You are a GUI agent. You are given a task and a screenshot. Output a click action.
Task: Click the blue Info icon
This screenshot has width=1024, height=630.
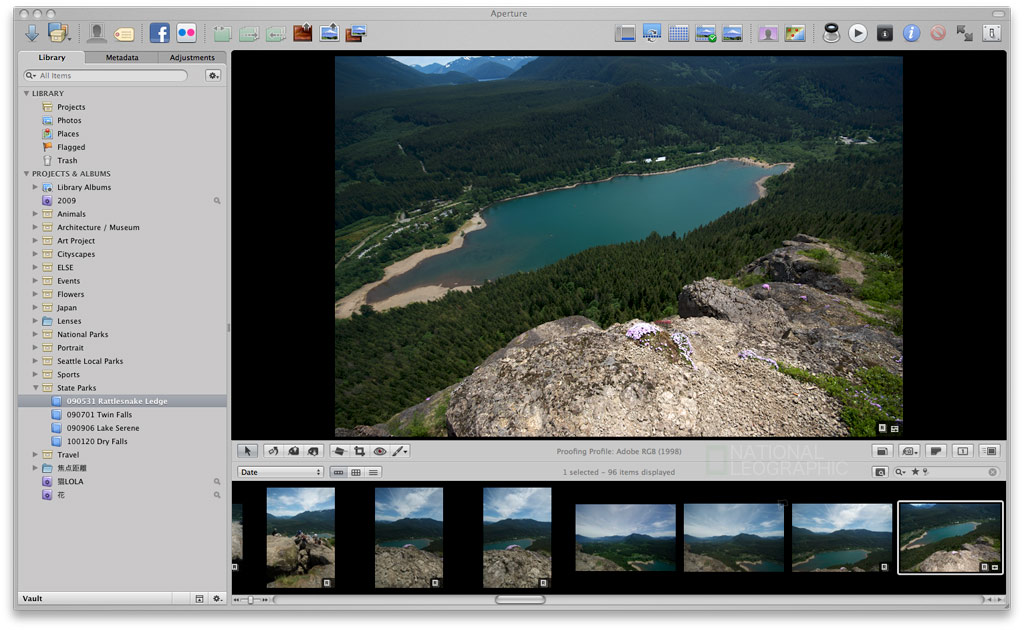coord(911,33)
